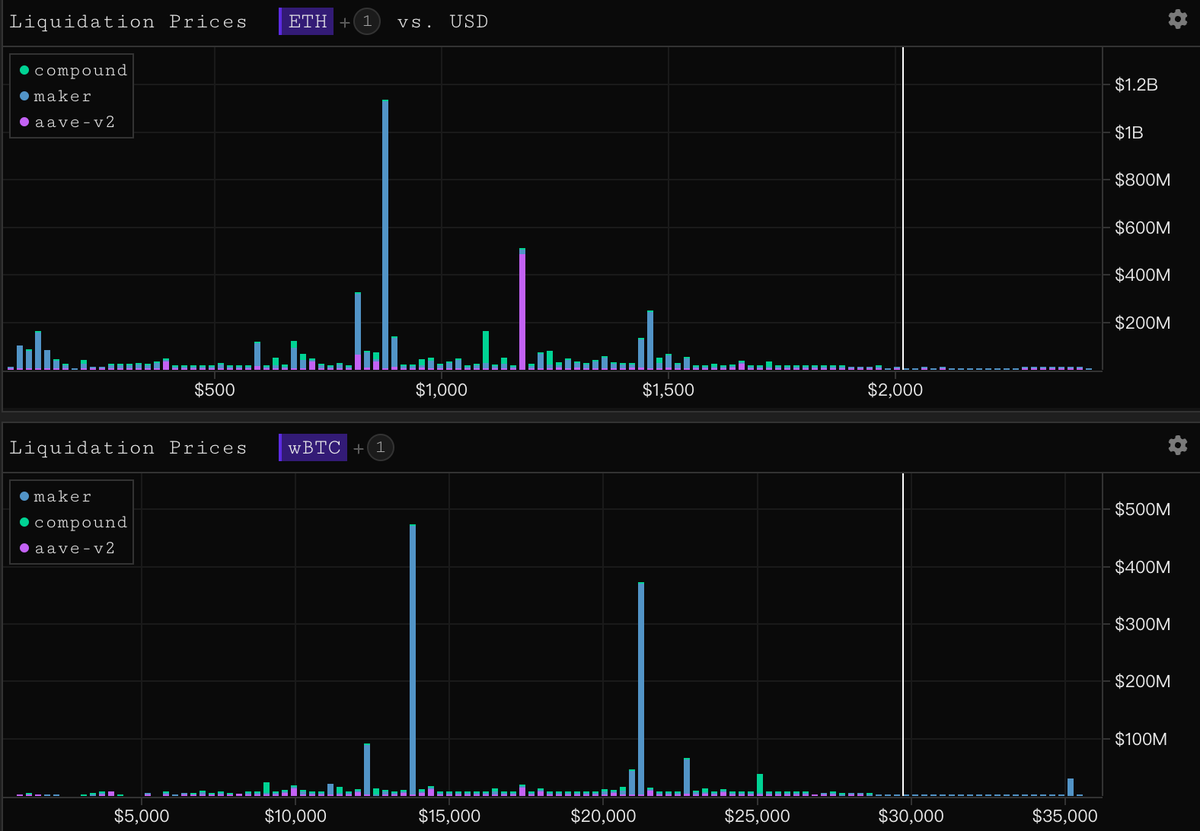1200x831 pixels.
Task: Click the $600M y-axis label
Action: (x=1142, y=228)
